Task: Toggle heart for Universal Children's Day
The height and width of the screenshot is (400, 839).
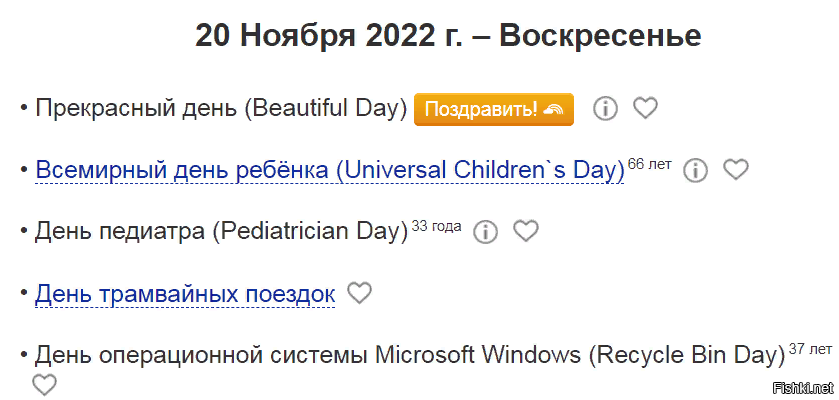Action: coord(736,170)
